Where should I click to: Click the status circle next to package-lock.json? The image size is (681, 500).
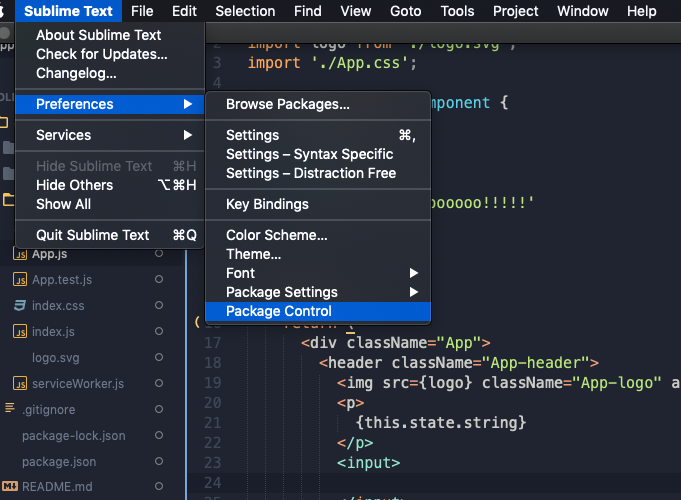click(x=159, y=435)
